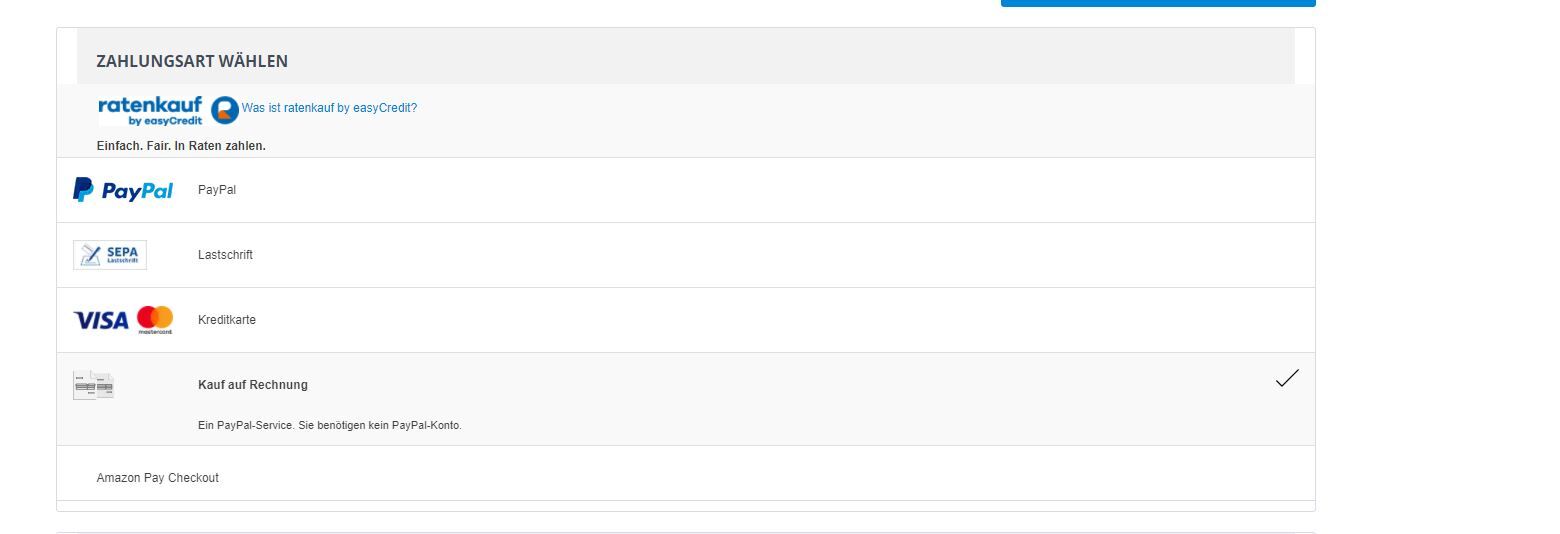
Task: Click the 'Einfach. Fair. In Raten zahlen.' text
Action: [x=181, y=146]
